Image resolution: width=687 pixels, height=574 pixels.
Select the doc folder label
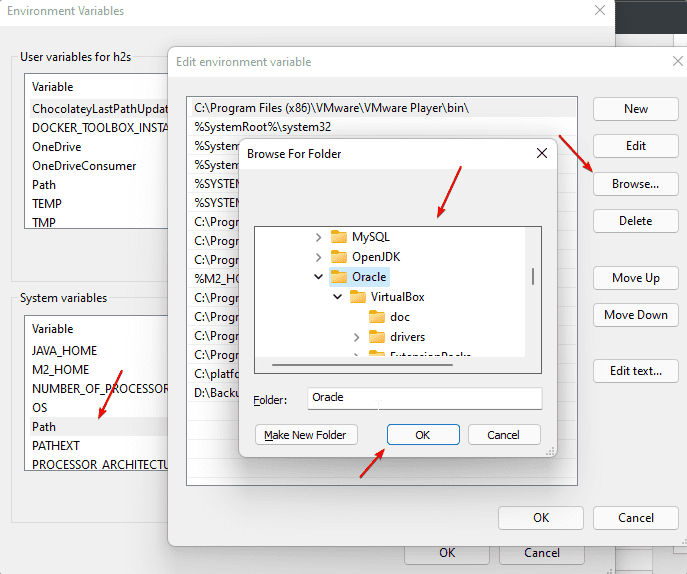point(400,317)
